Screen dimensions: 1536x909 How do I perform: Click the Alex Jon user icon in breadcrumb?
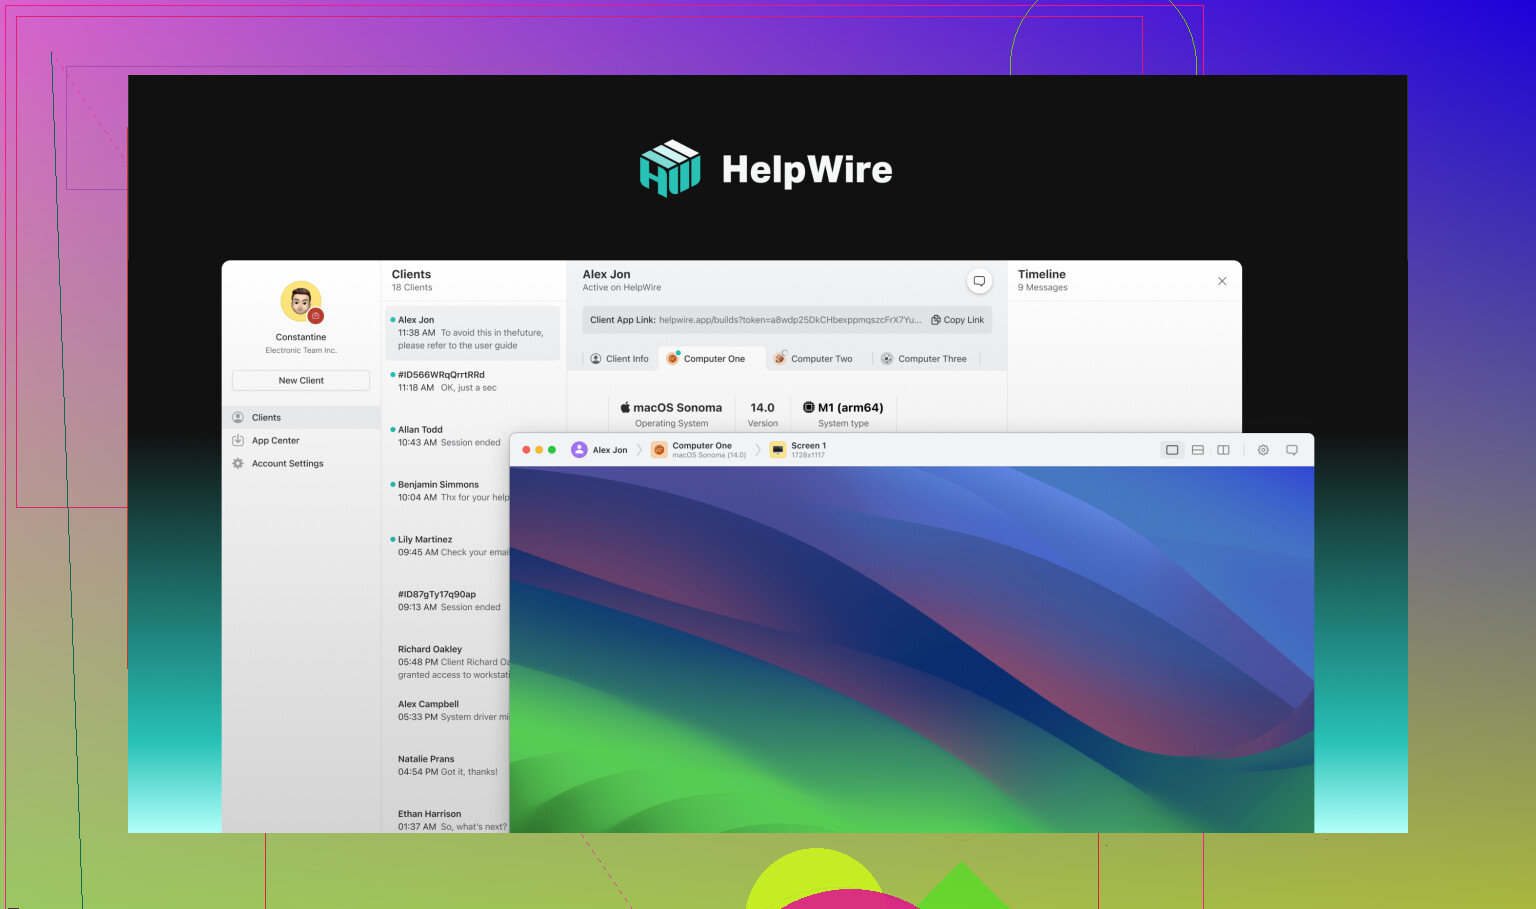[x=579, y=450]
